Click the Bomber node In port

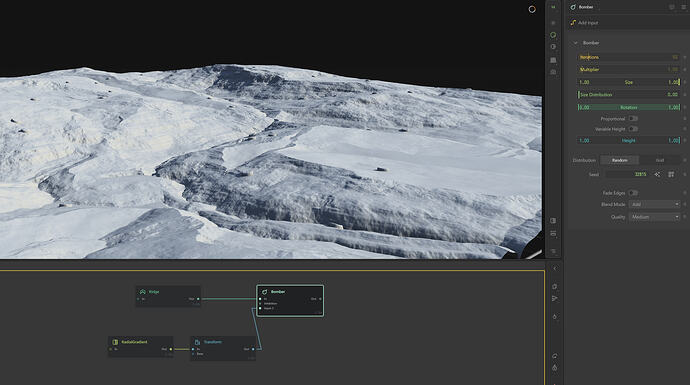[x=260, y=299]
